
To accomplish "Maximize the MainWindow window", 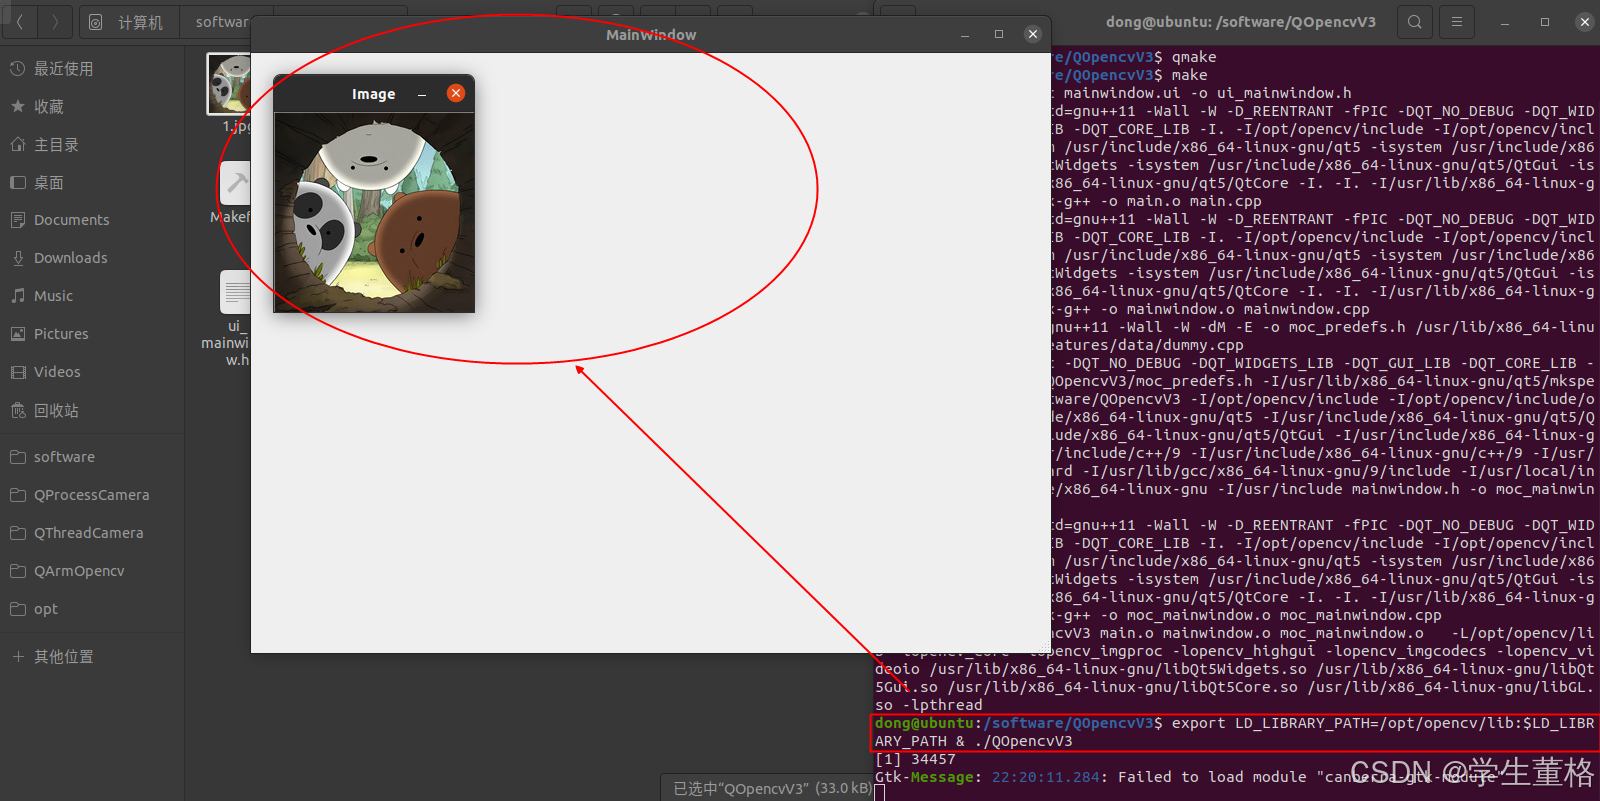I will coord(999,34).
